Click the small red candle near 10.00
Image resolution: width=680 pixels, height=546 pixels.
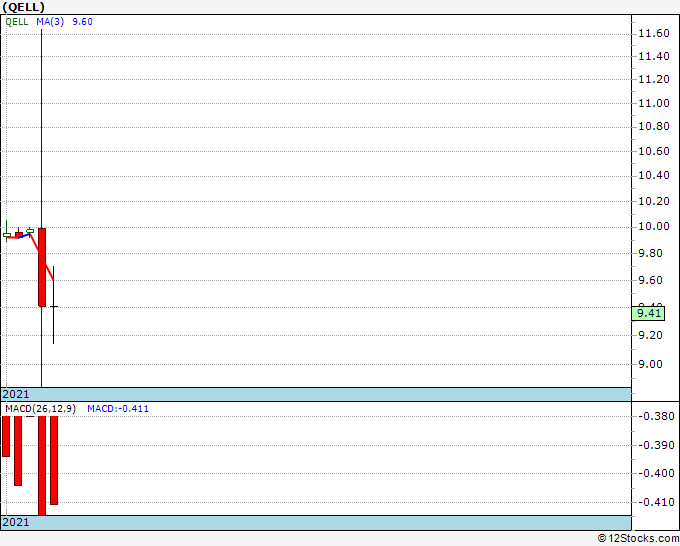19,234
